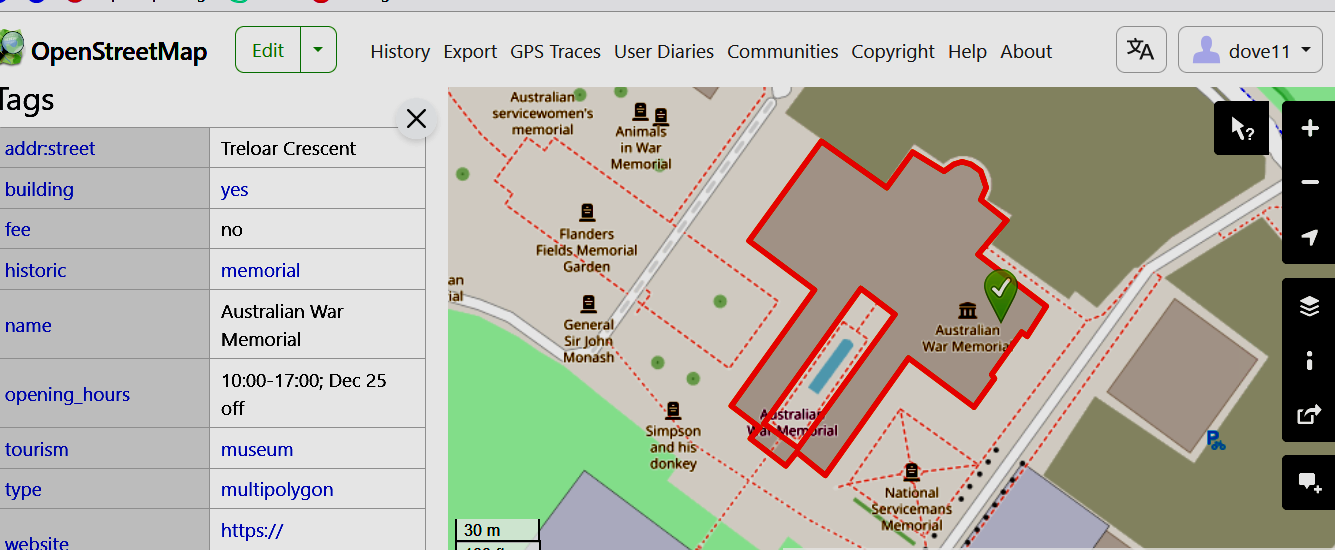Image resolution: width=1335 pixels, height=550 pixels.
Task: Click the green checkmark map marker
Action: [1000, 295]
